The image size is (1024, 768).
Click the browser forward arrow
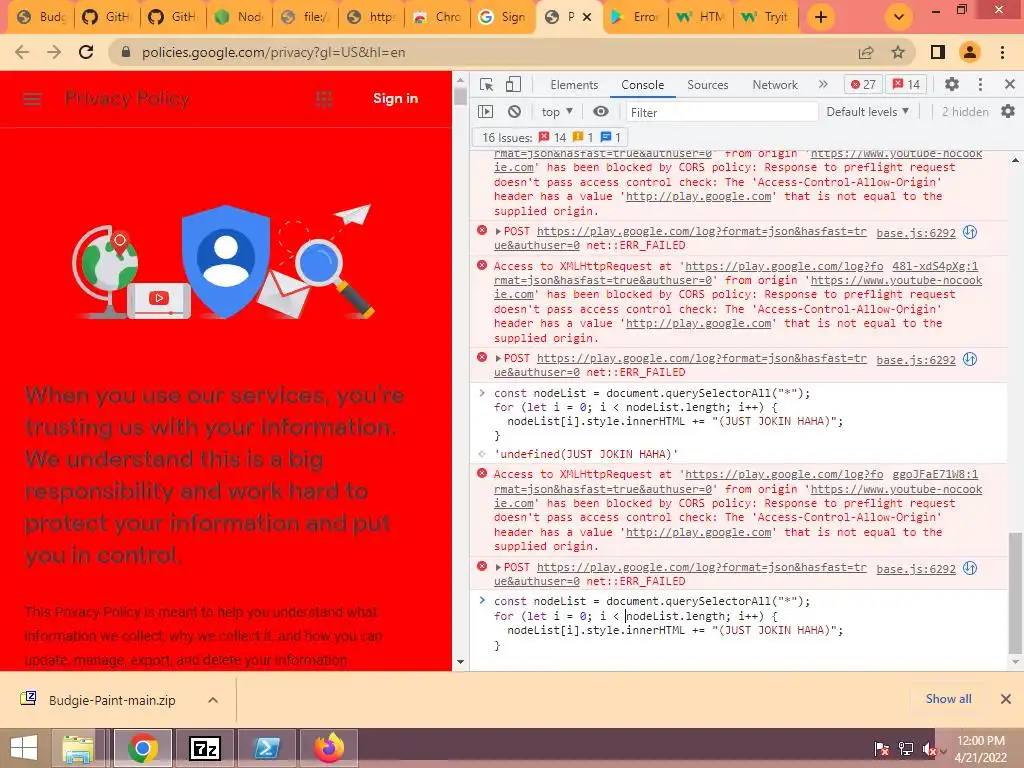[x=54, y=52]
